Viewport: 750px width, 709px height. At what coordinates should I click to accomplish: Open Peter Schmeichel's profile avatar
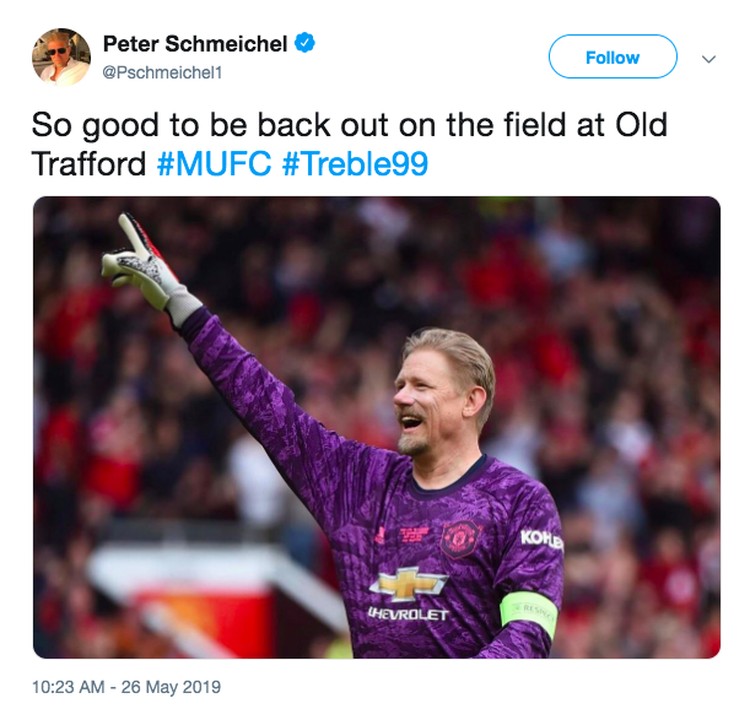pyautogui.click(x=61, y=57)
